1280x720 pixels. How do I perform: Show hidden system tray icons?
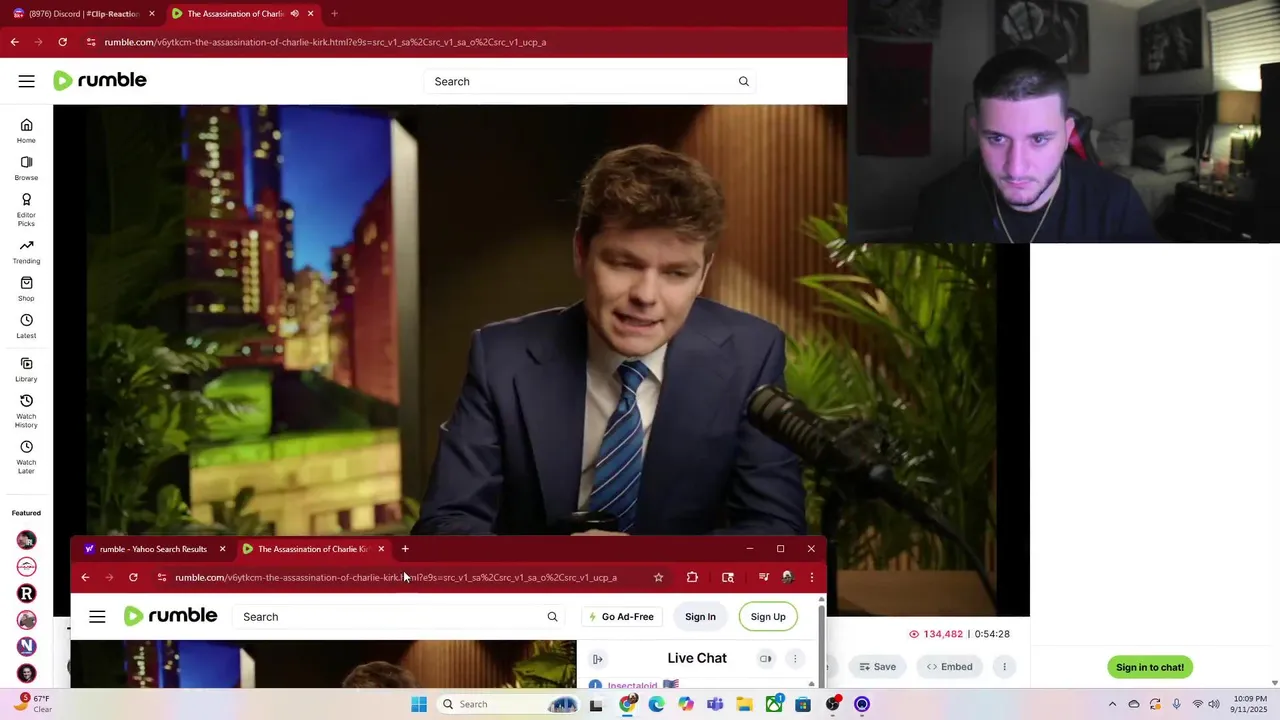(x=1112, y=704)
